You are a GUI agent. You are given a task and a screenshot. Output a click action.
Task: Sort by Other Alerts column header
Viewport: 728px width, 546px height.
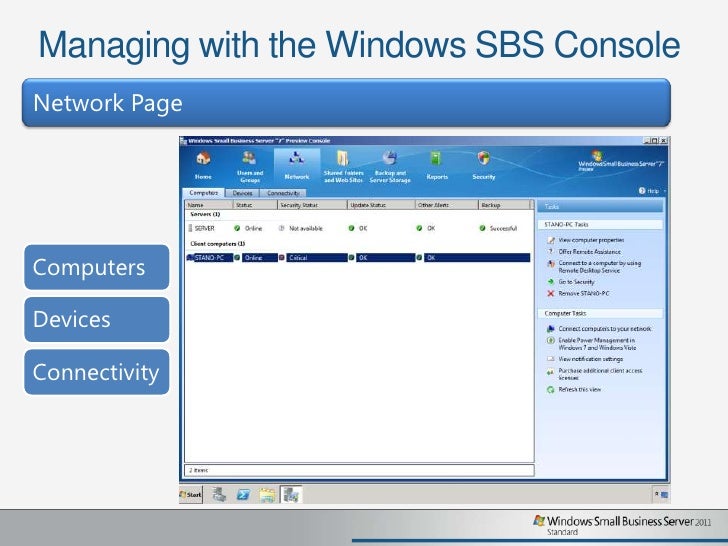pos(447,205)
